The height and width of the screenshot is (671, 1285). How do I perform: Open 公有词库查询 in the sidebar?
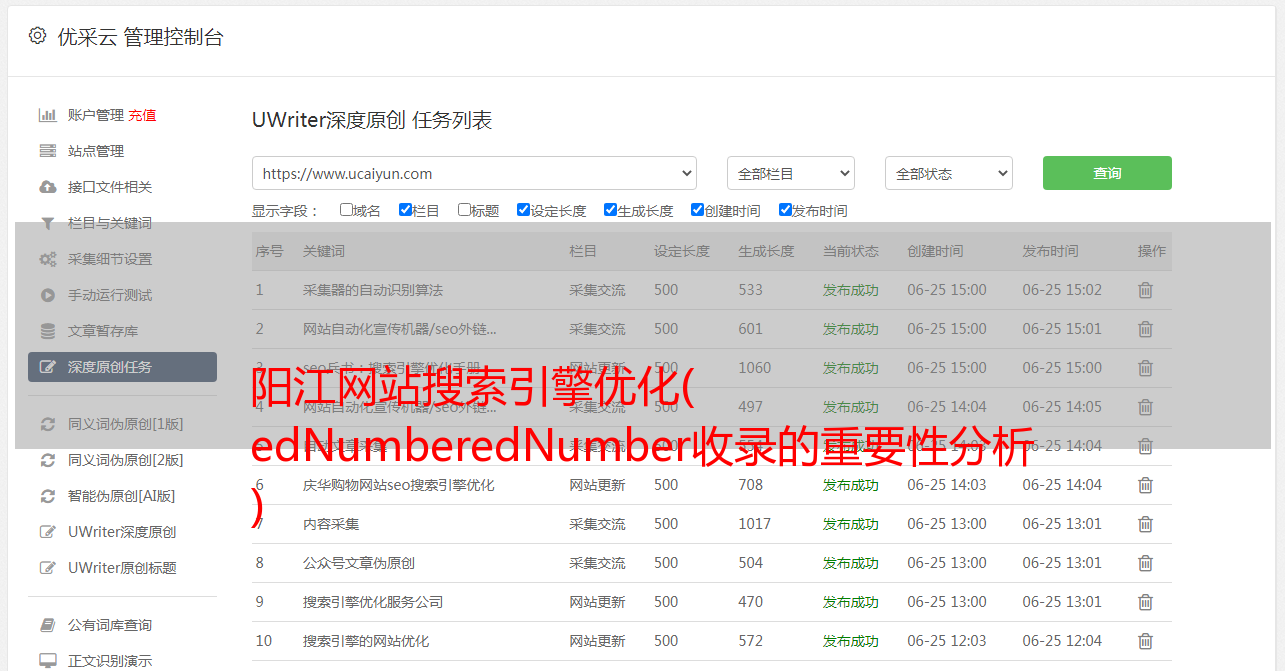110,625
